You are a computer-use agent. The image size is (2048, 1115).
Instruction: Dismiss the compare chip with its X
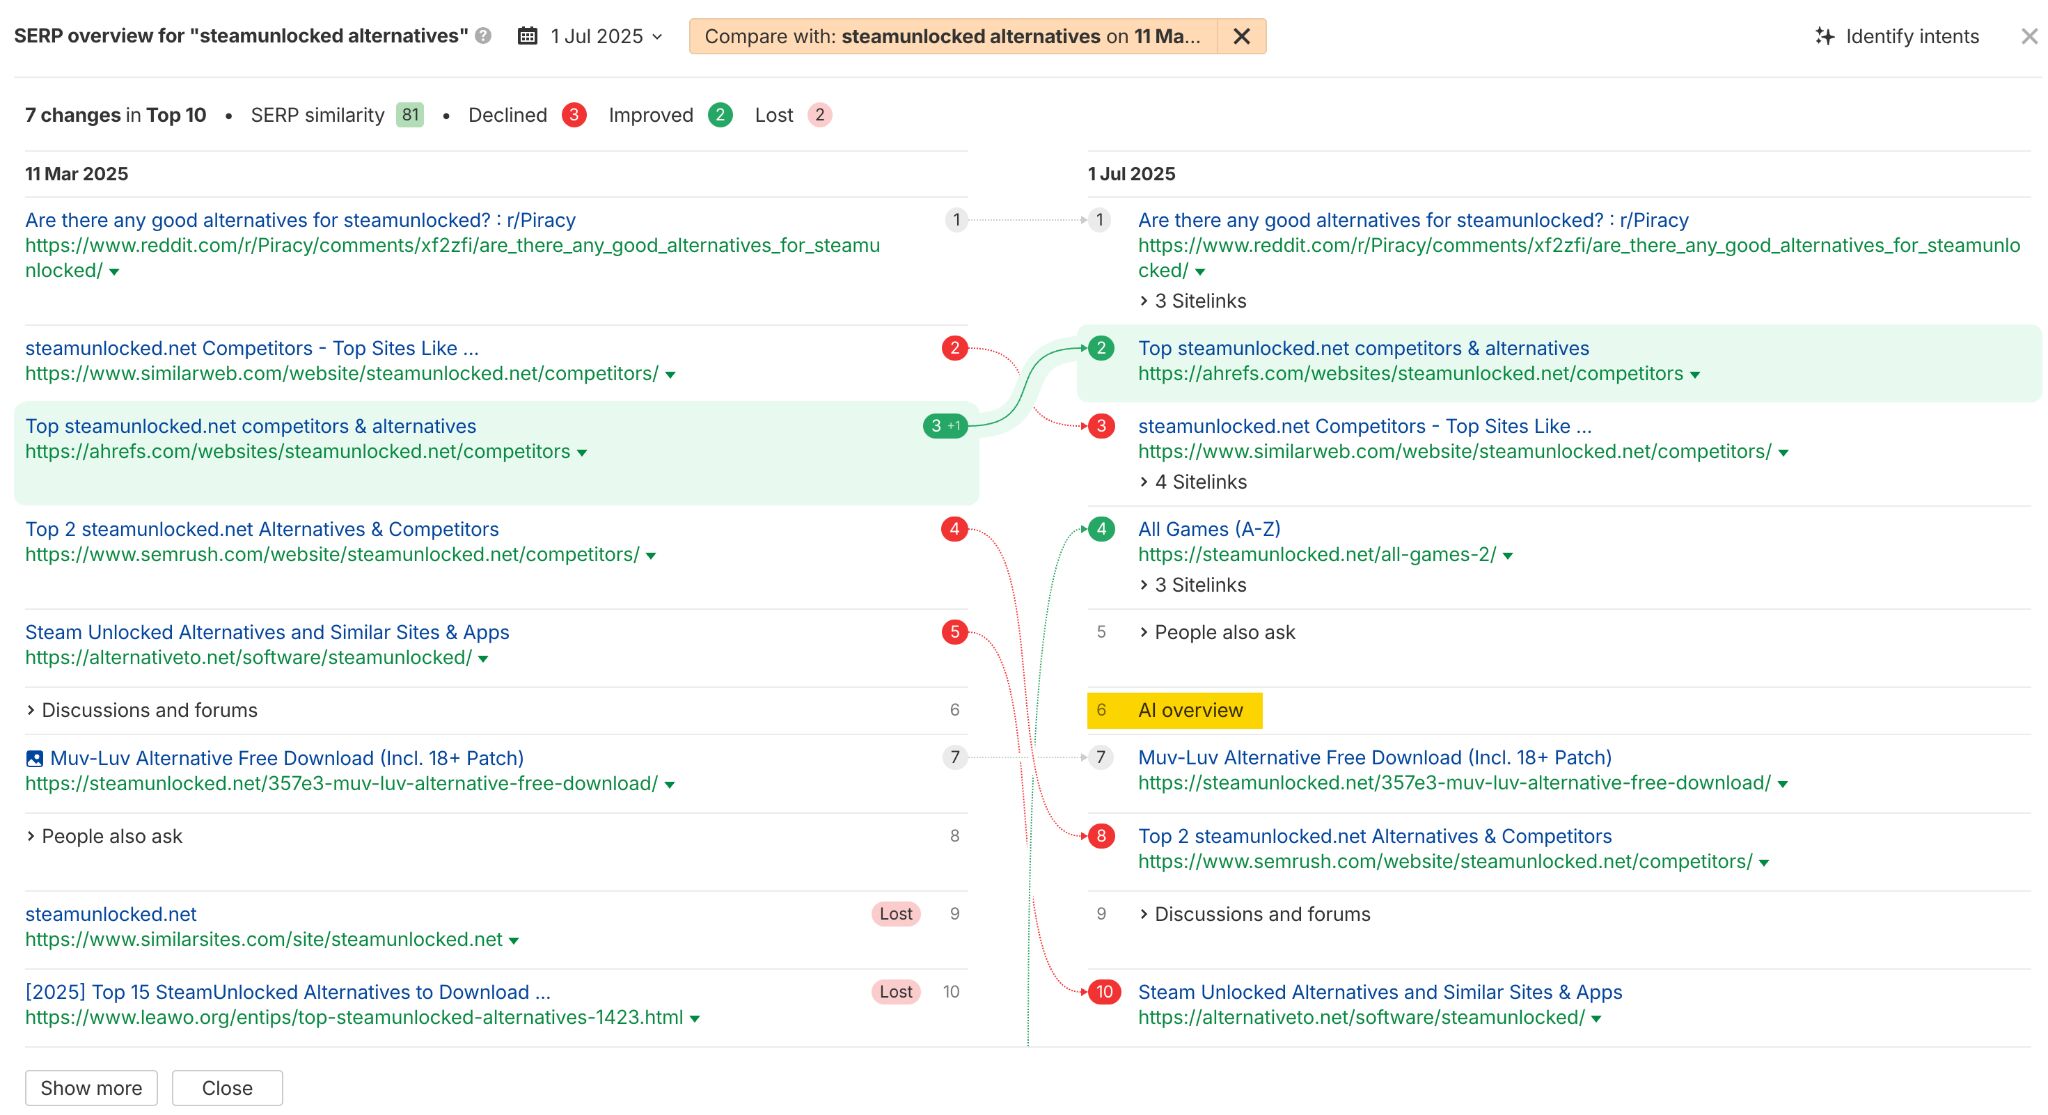pyautogui.click(x=1241, y=36)
